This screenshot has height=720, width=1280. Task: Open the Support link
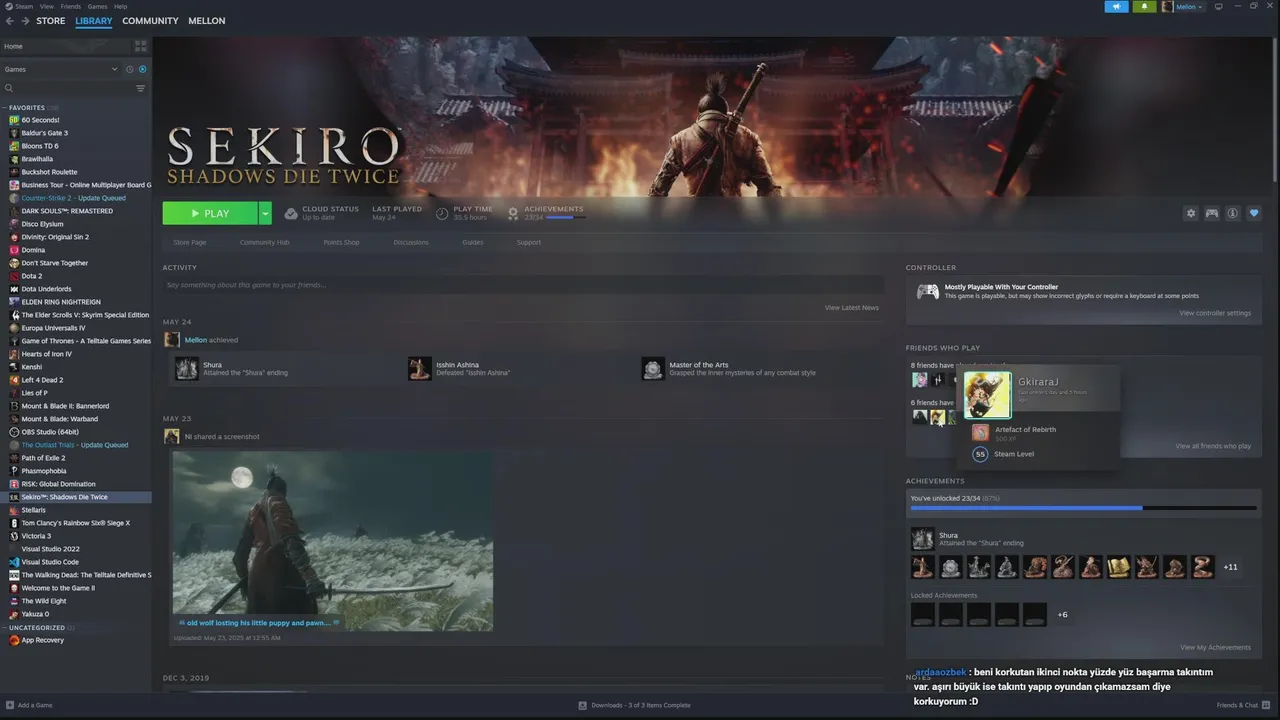point(529,242)
